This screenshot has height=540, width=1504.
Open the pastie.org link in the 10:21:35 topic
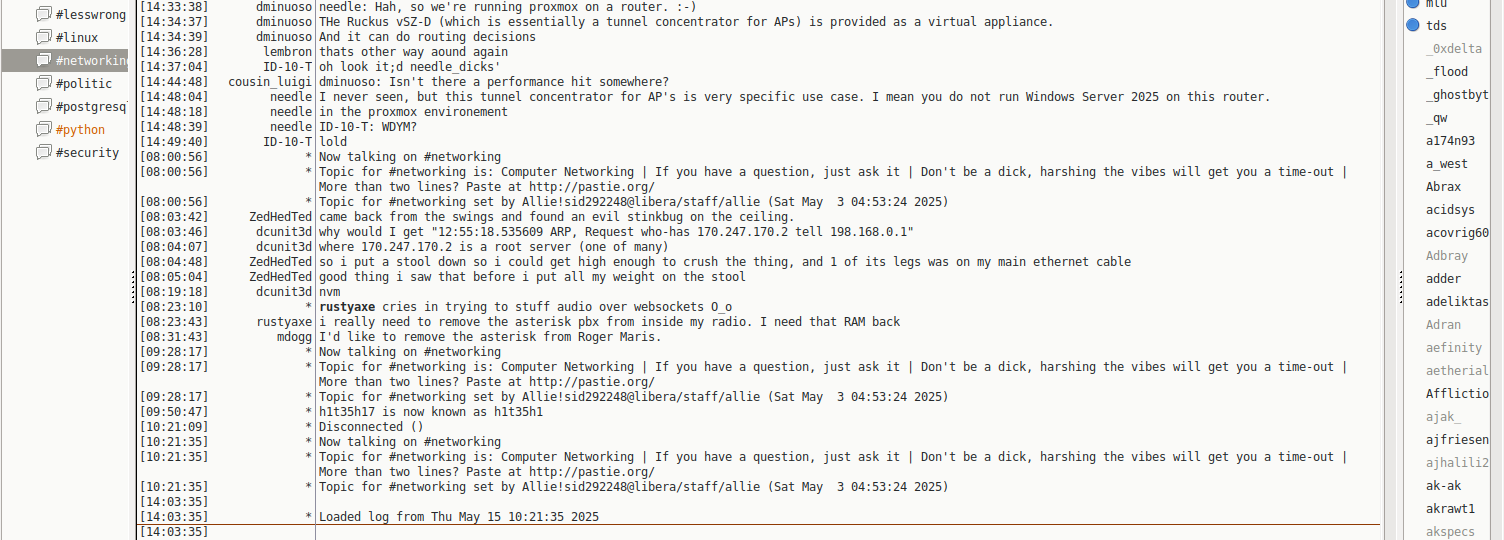592,472
